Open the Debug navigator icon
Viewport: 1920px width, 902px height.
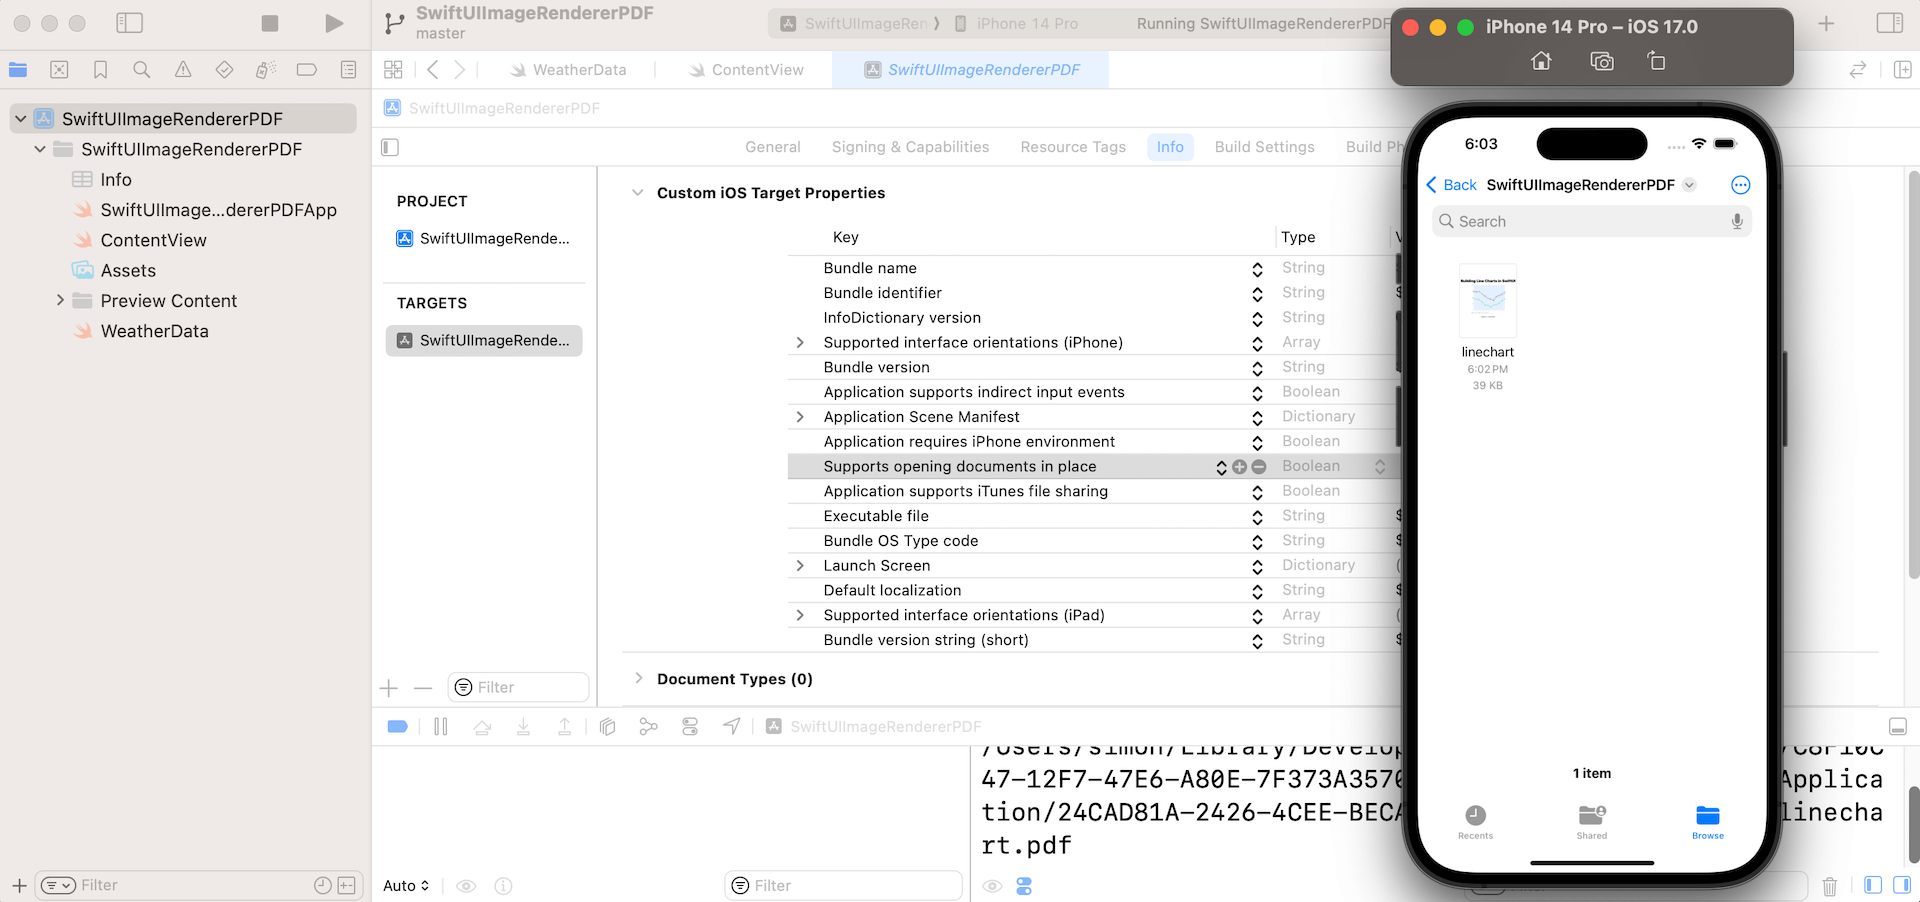click(265, 70)
